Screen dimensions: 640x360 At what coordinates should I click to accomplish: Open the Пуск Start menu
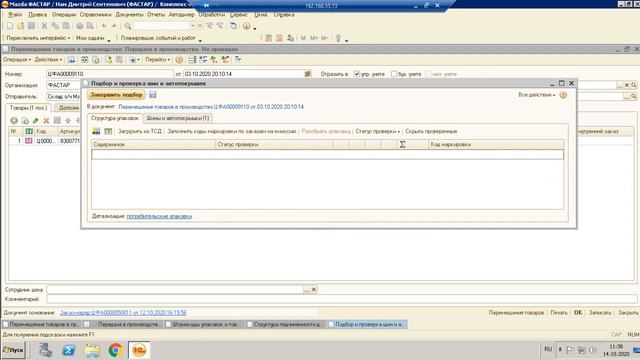point(13,350)
